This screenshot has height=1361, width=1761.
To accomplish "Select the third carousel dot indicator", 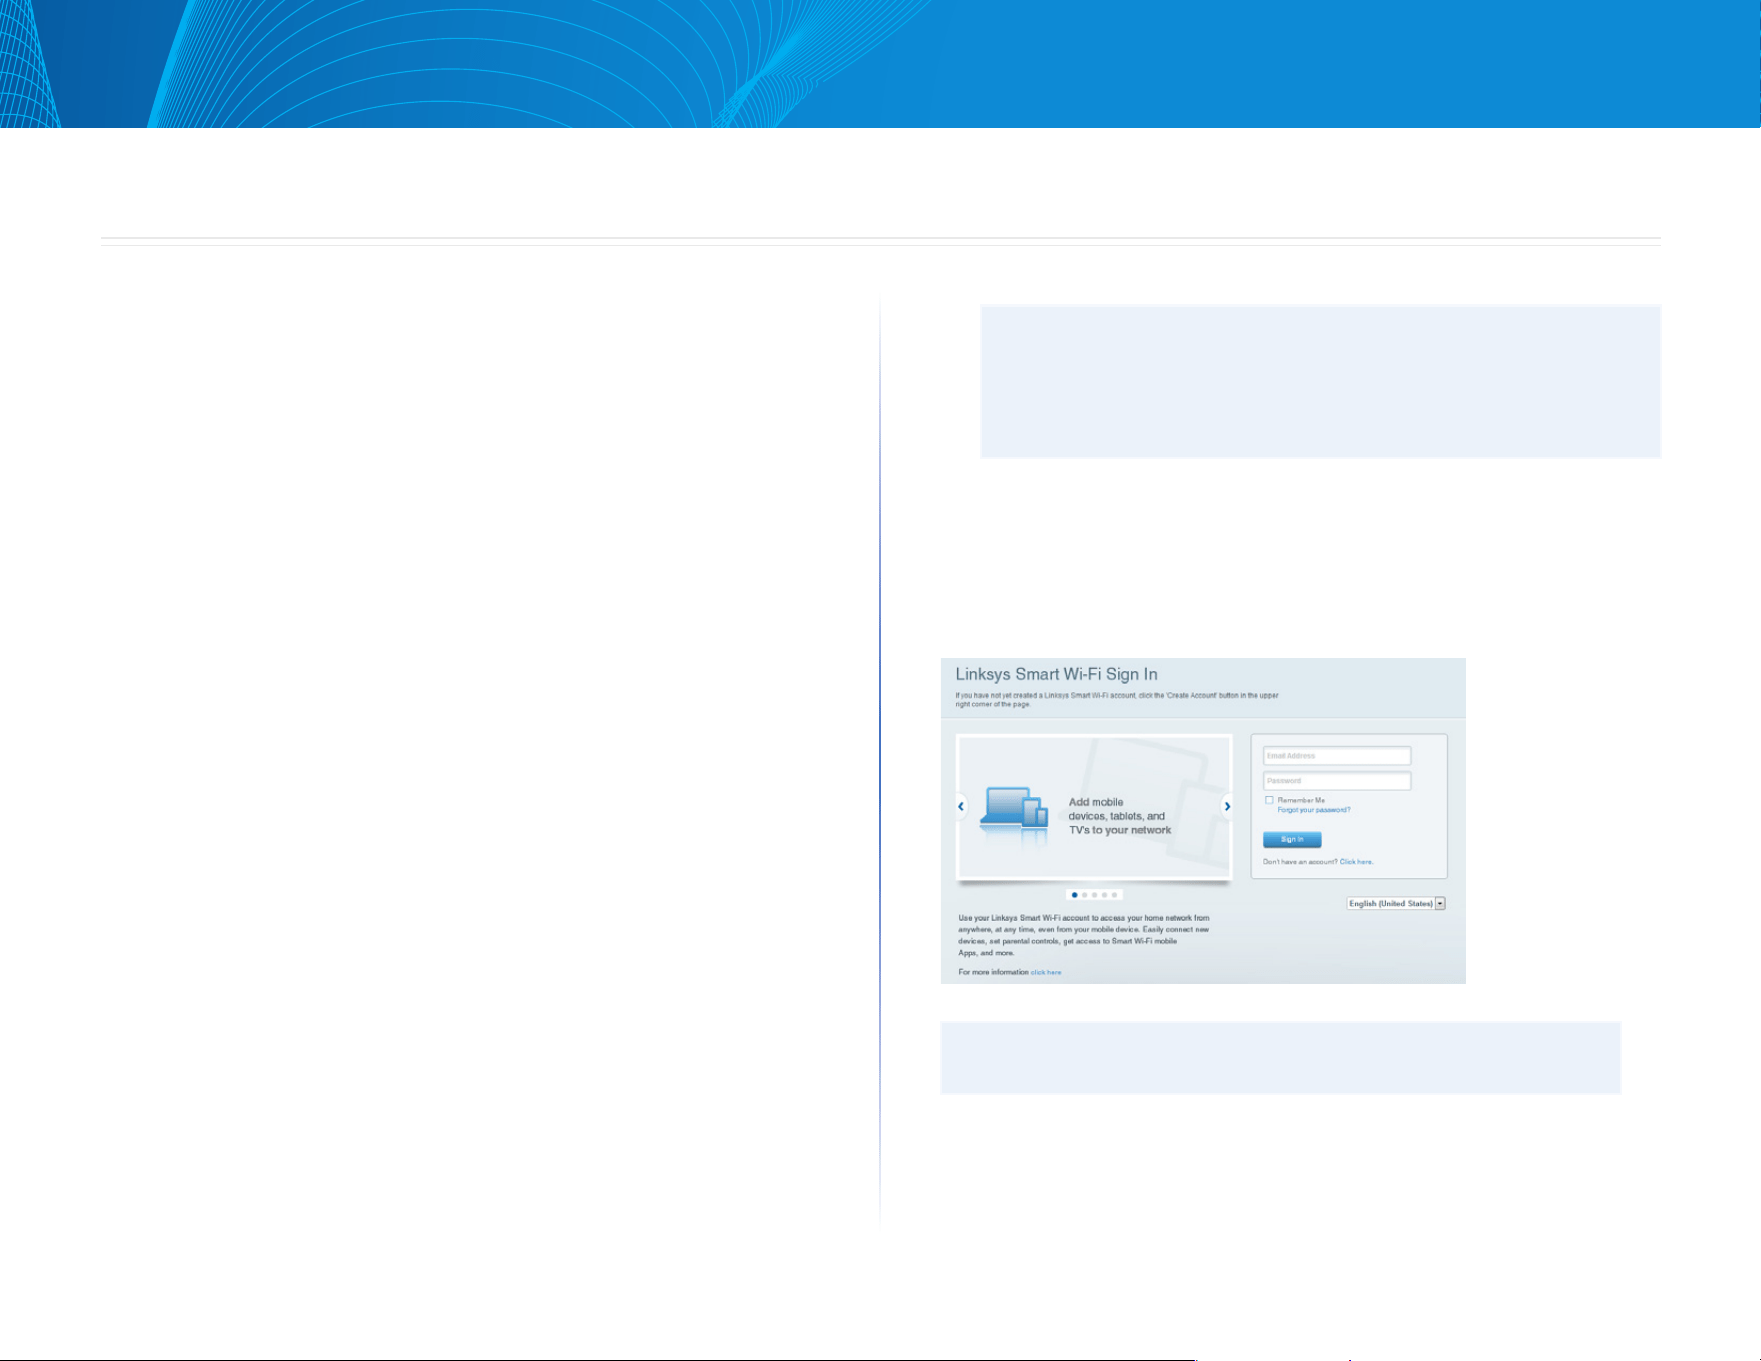I will (x=1095, y=895).
